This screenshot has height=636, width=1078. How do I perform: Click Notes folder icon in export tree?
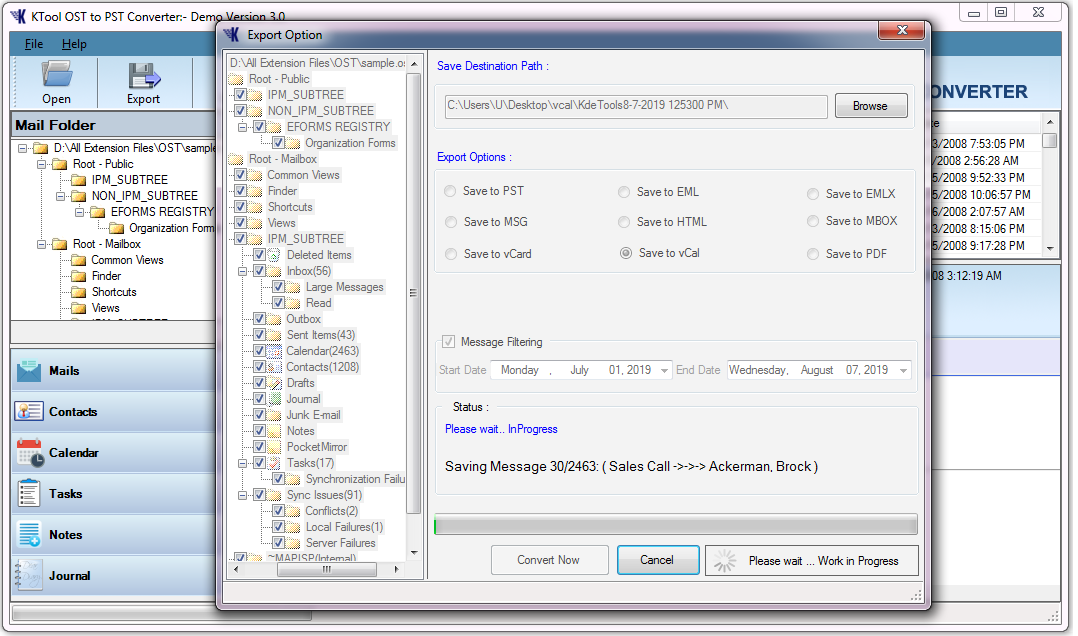[x=274, y=431]
